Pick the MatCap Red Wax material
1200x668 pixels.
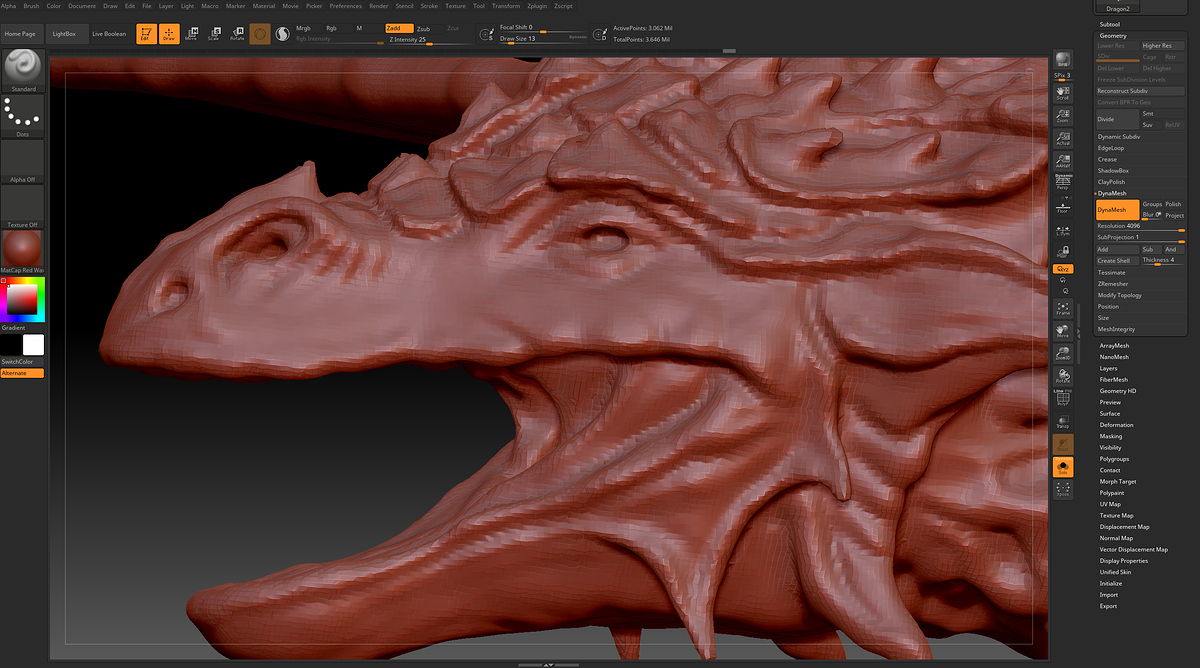(22, 251)
